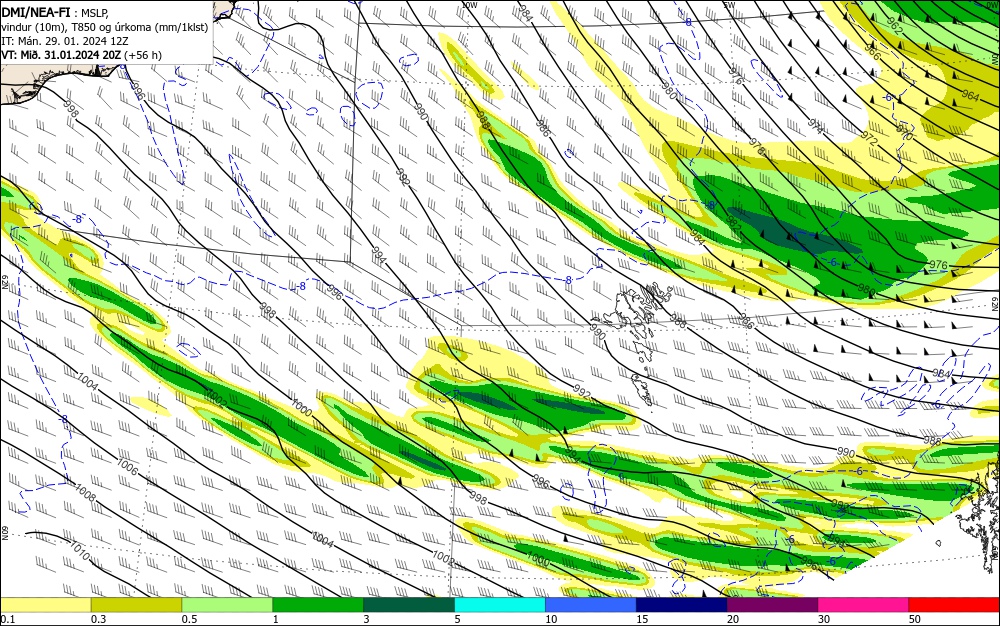Image resolution: width=1000 pixels, height=626 pixels.
Task: Click the 1010 isobar label
Action: tap(79, 551)
